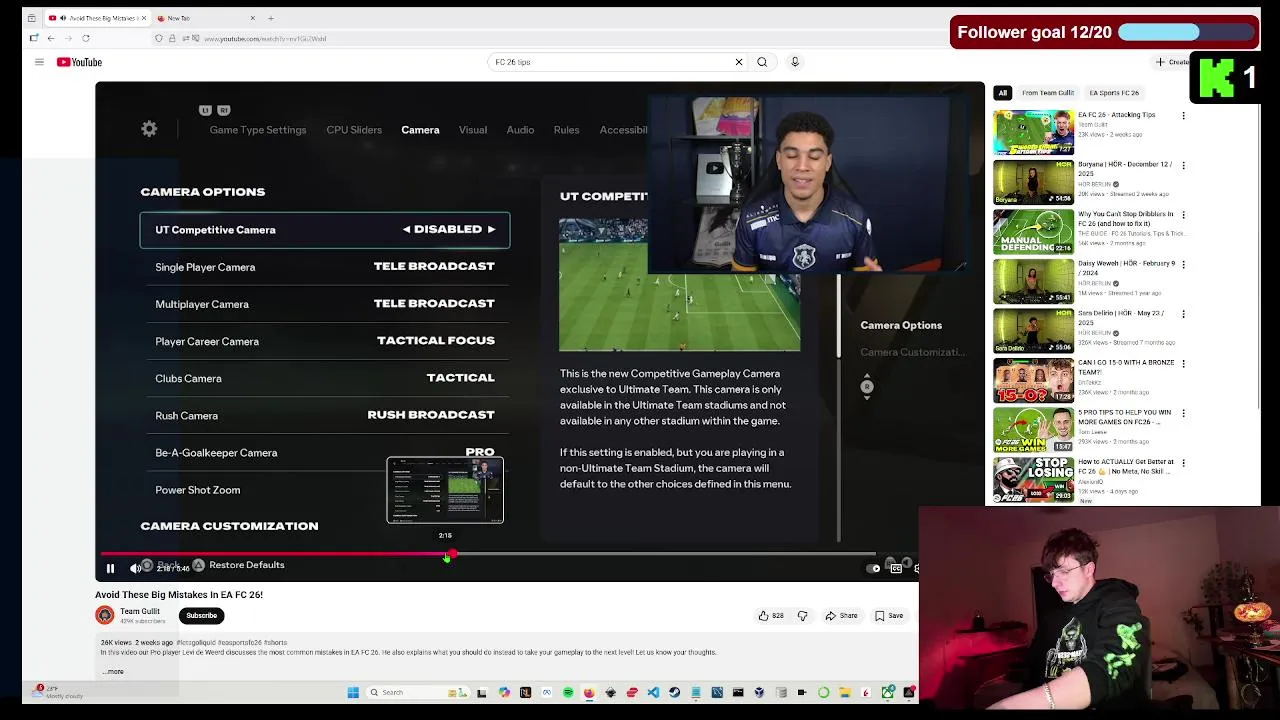Click the red video progress bar scrubber
Viewport: 1280px width, 720px height.
click(x=452, y=554)
